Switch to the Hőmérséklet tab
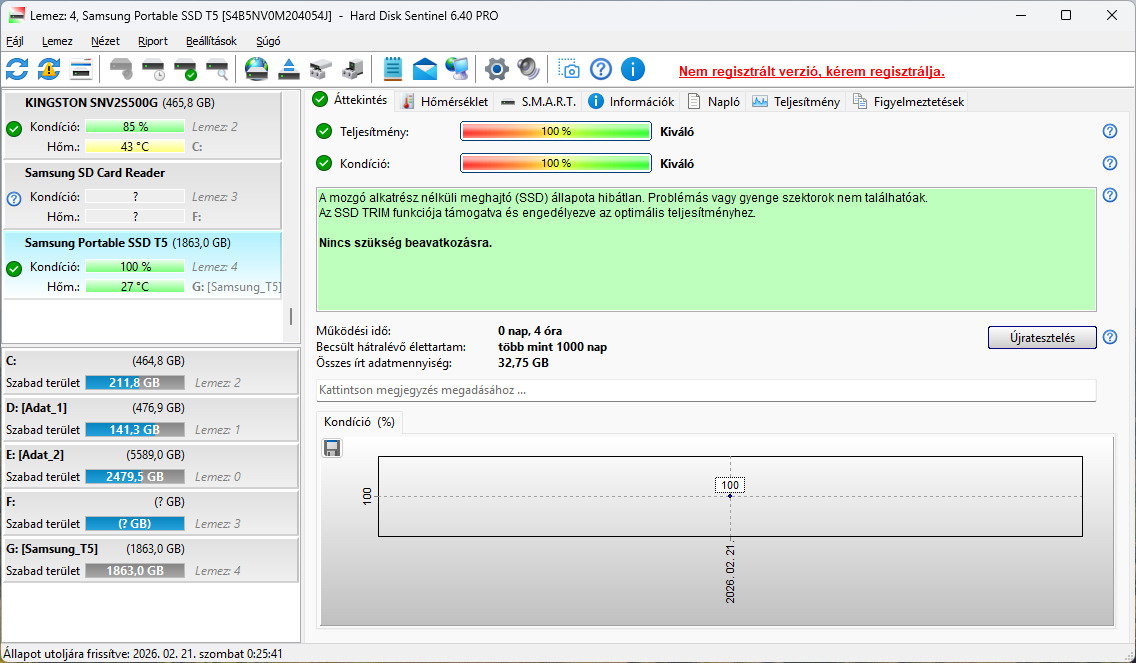This screenshot has width=1136, height=663. pos(445,101)
